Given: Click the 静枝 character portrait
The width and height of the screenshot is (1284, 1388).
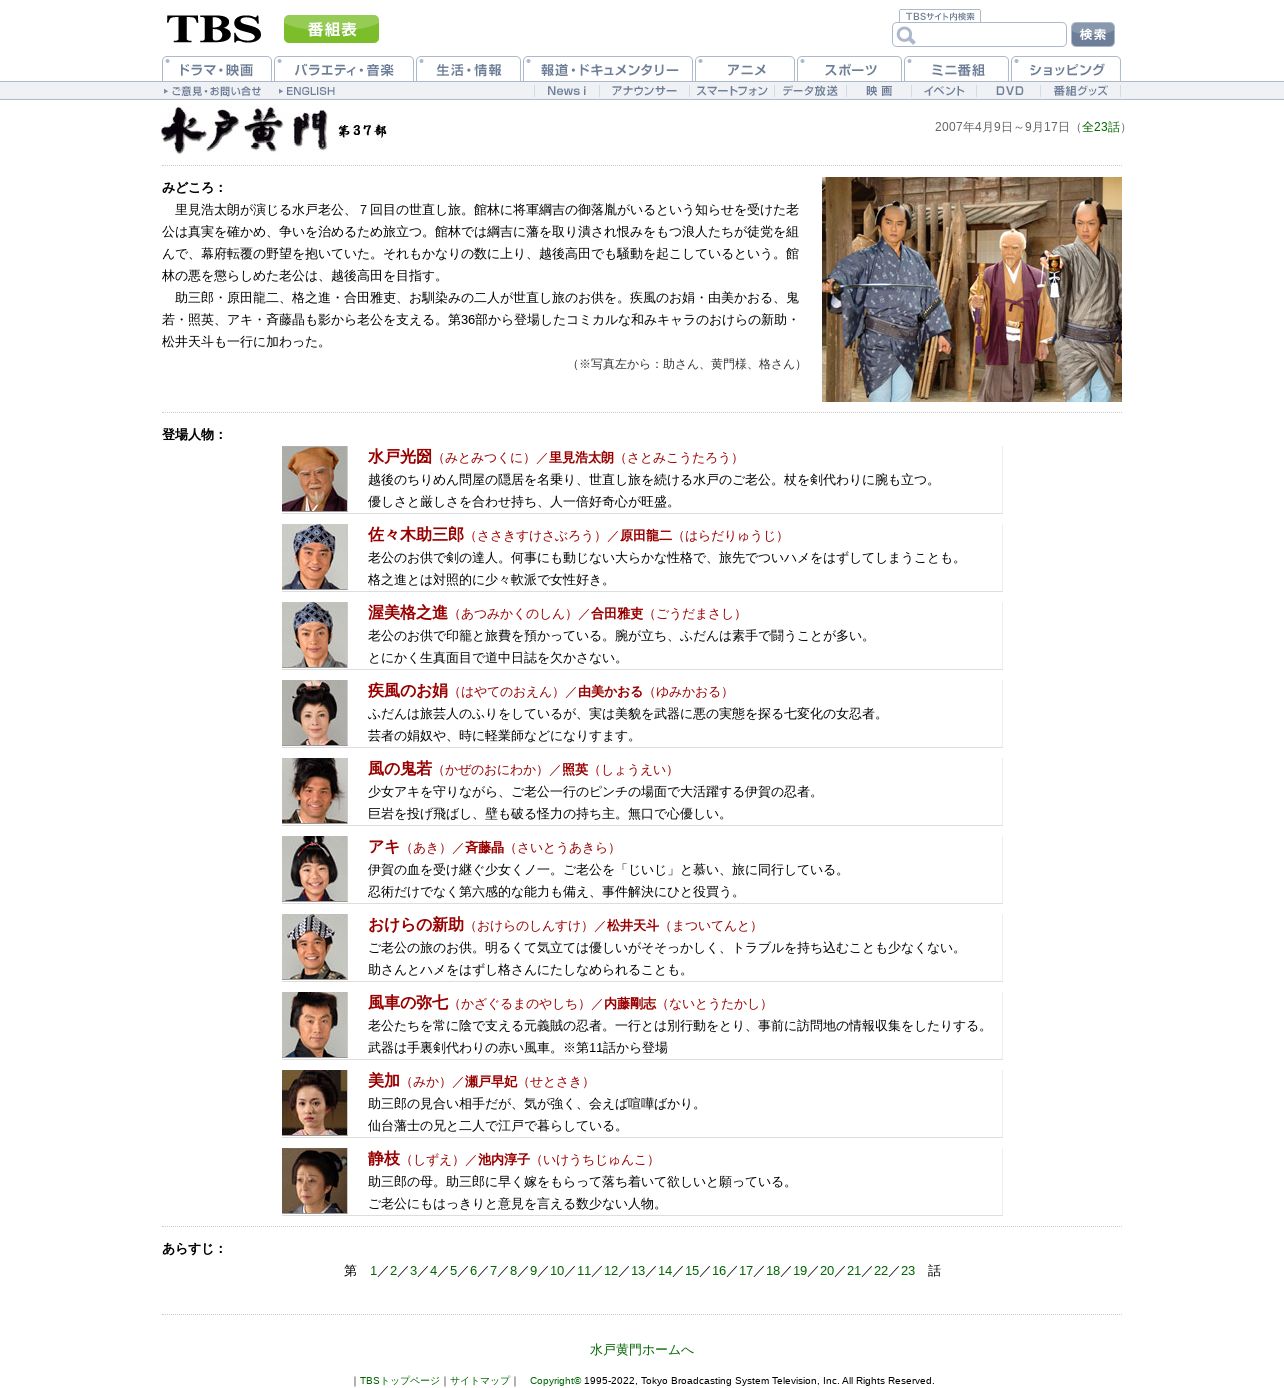Looking at the screenshot, I should pyautogui.click(x=315, y=1181).
